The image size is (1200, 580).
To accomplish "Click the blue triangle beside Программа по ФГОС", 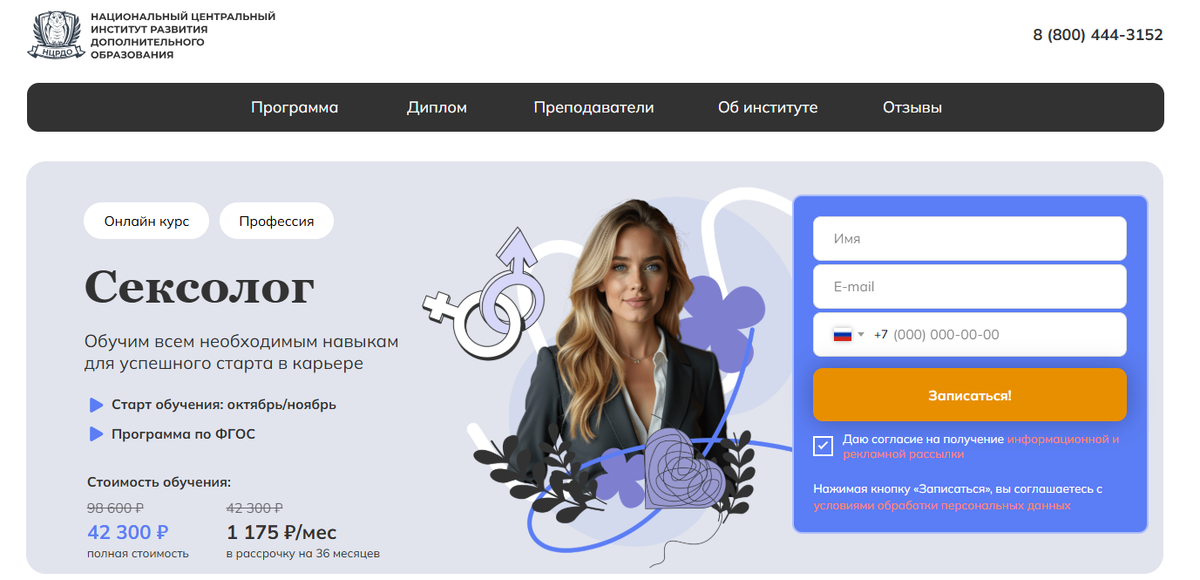I will 97,434.
